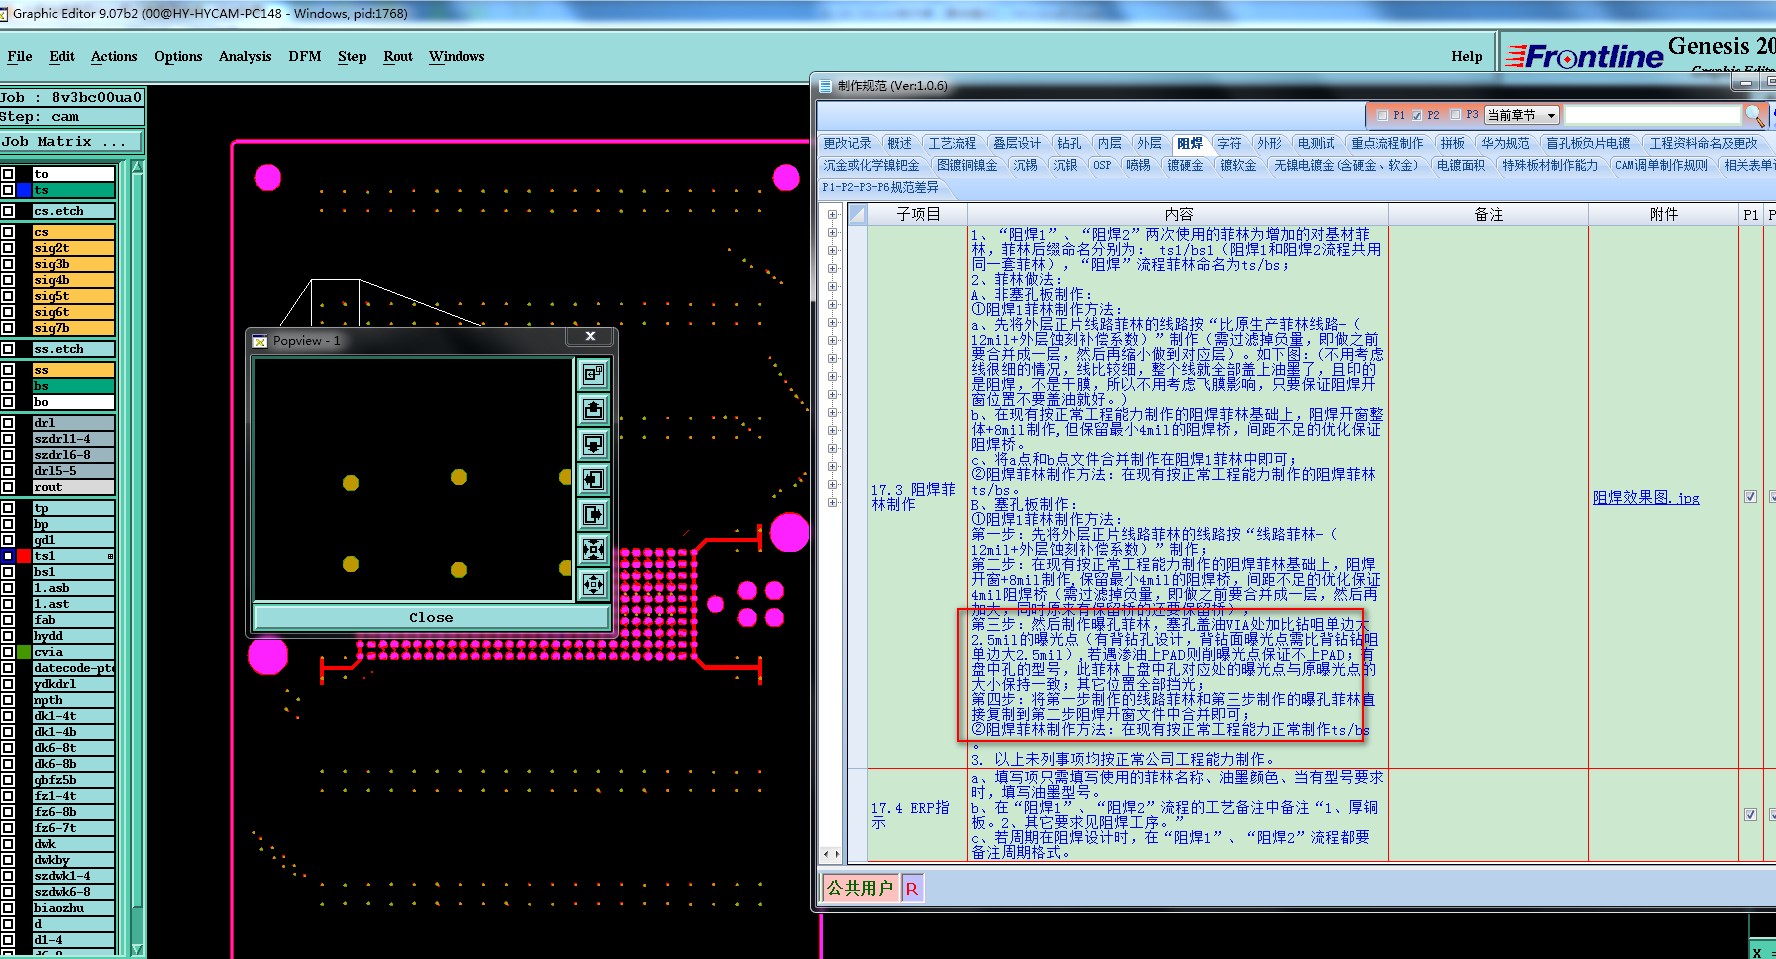Image resolution: width=1776 pixels, height=959 pixels.
Task: Open the 阻焊效果图.jpg attachment link
Action: pos(1646,497)
